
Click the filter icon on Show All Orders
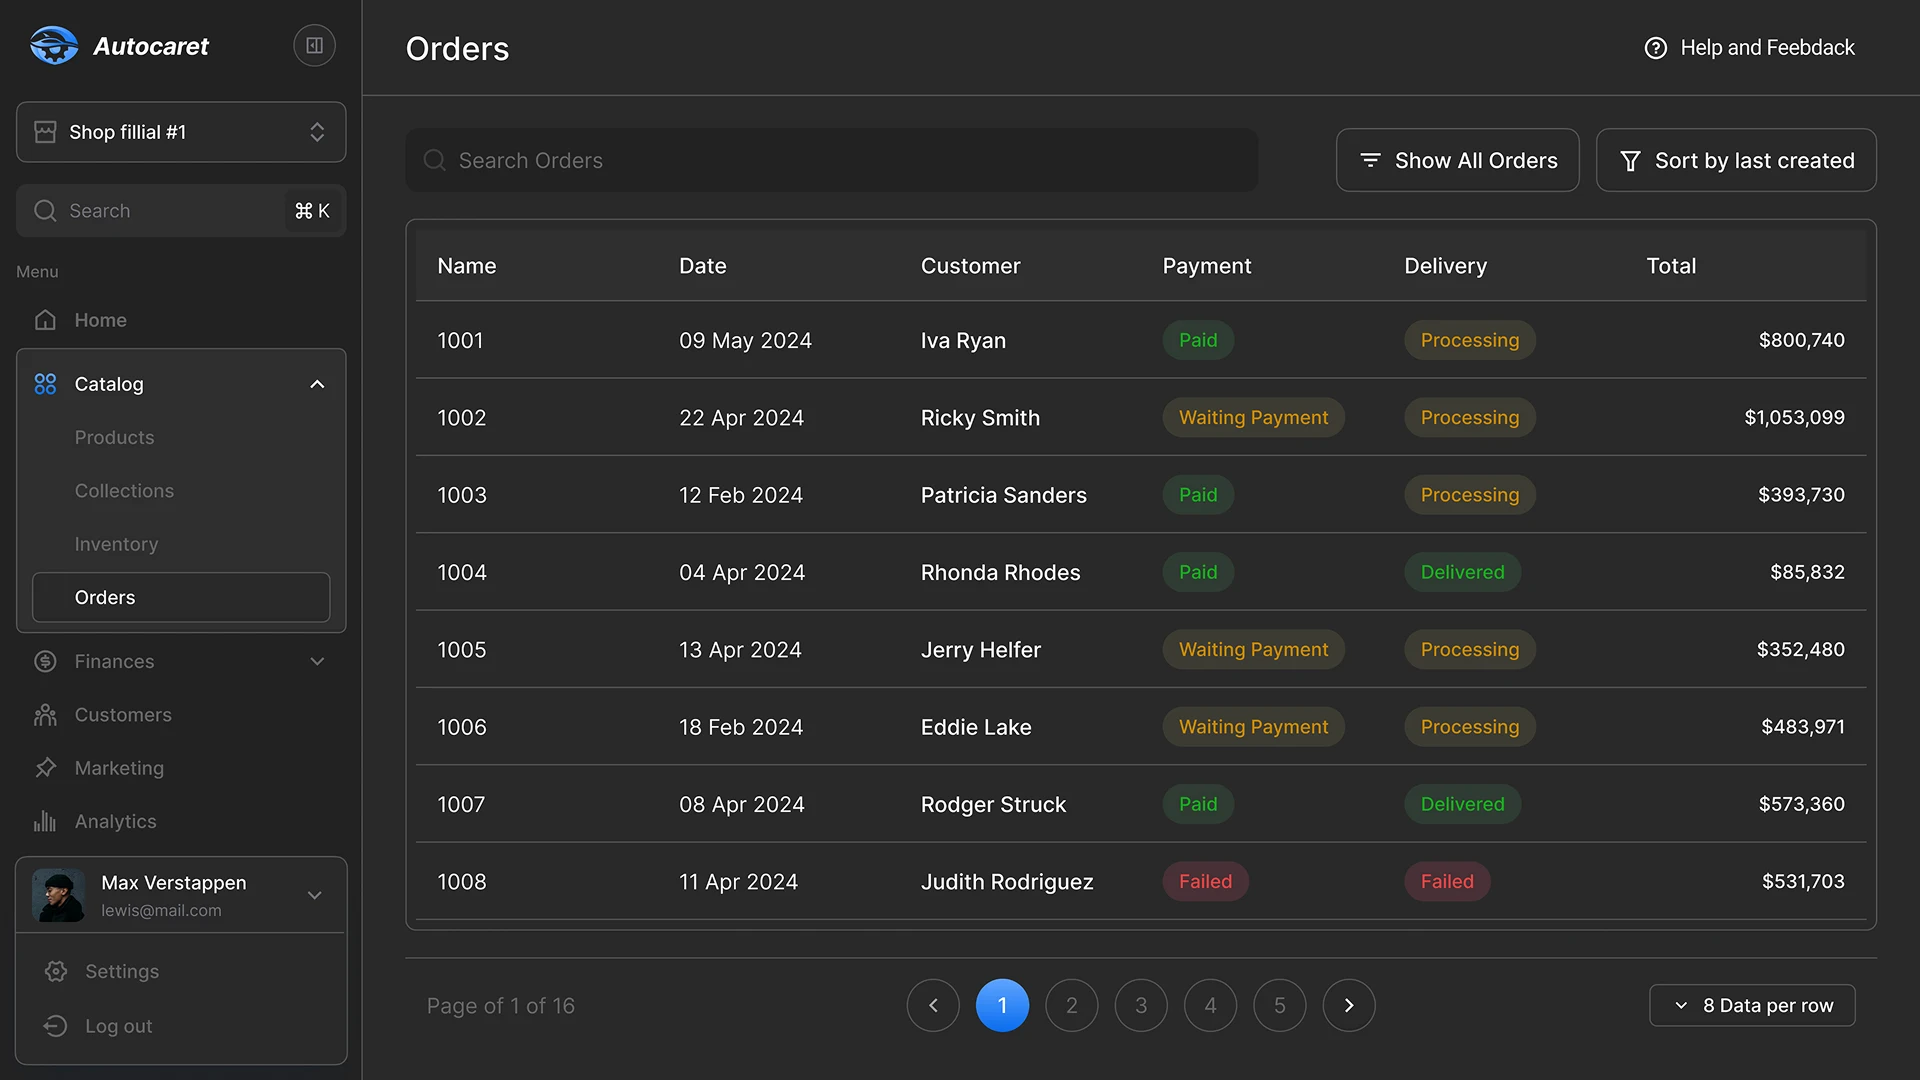tap(1370, 160)
